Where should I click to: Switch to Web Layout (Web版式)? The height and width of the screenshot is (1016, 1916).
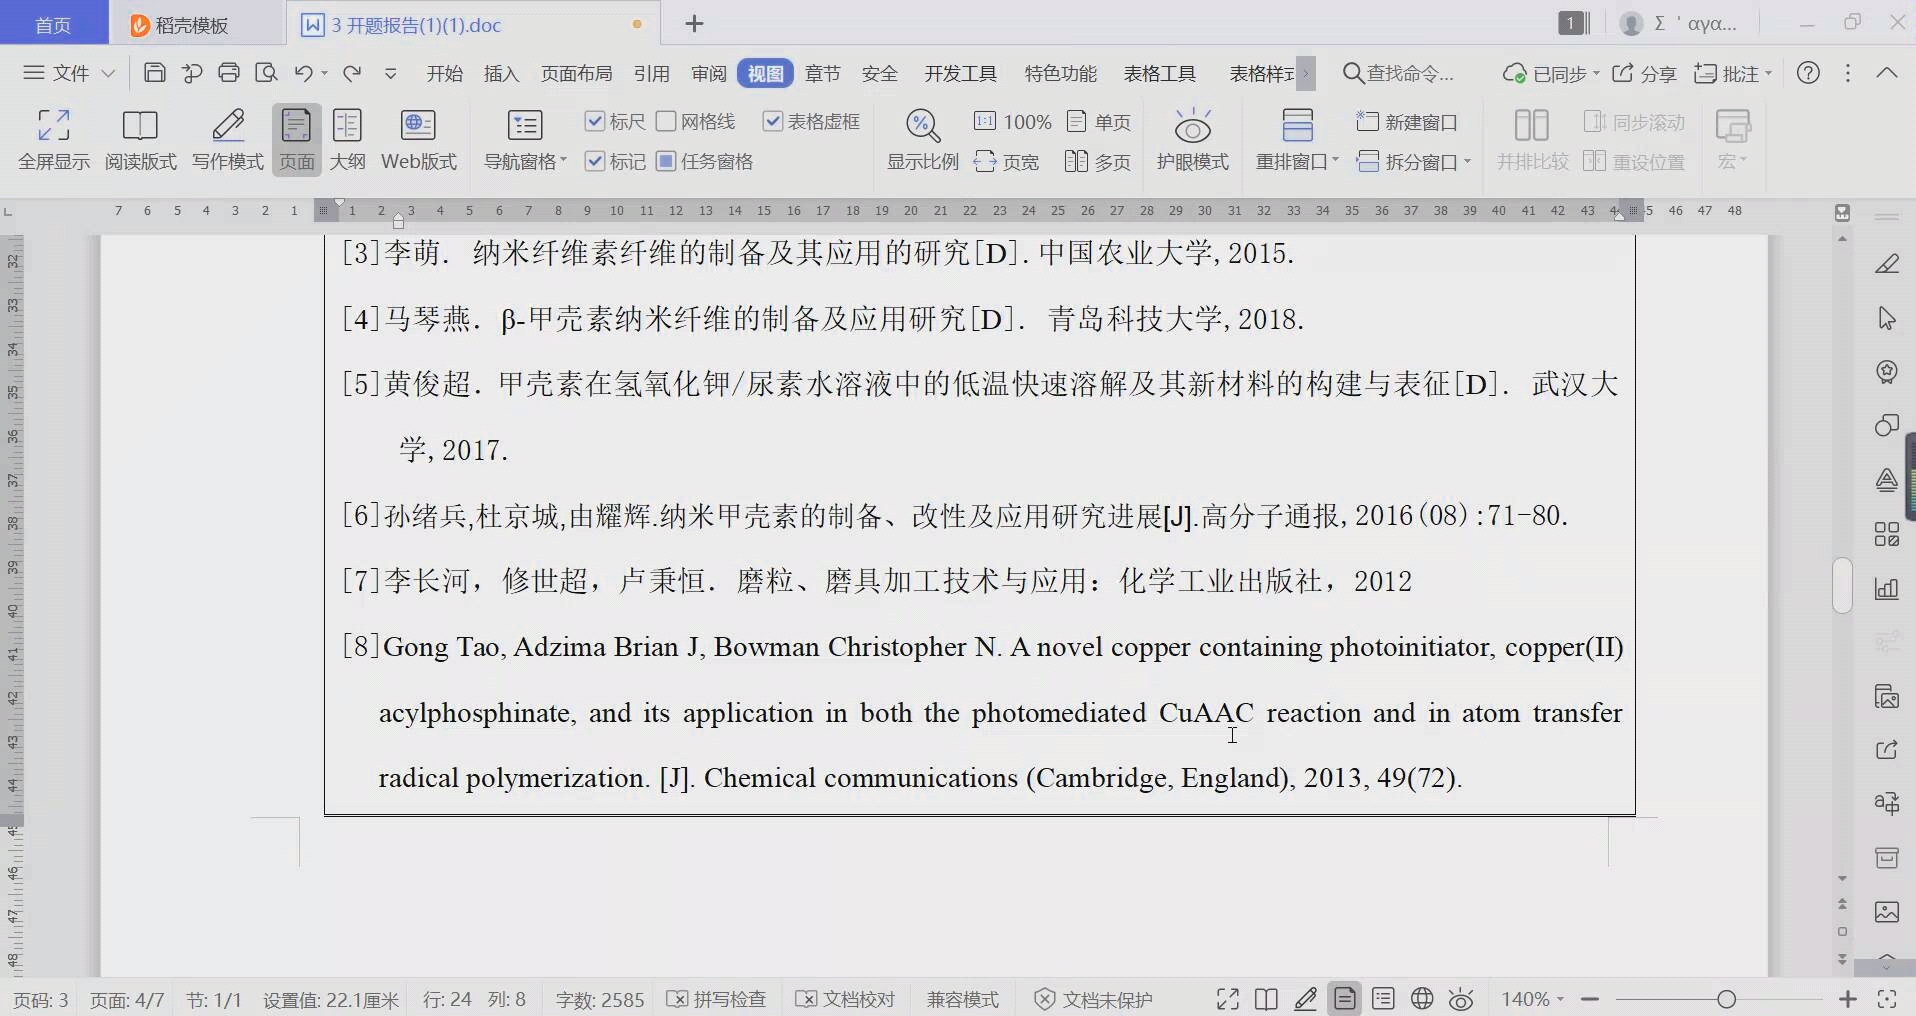419,140
